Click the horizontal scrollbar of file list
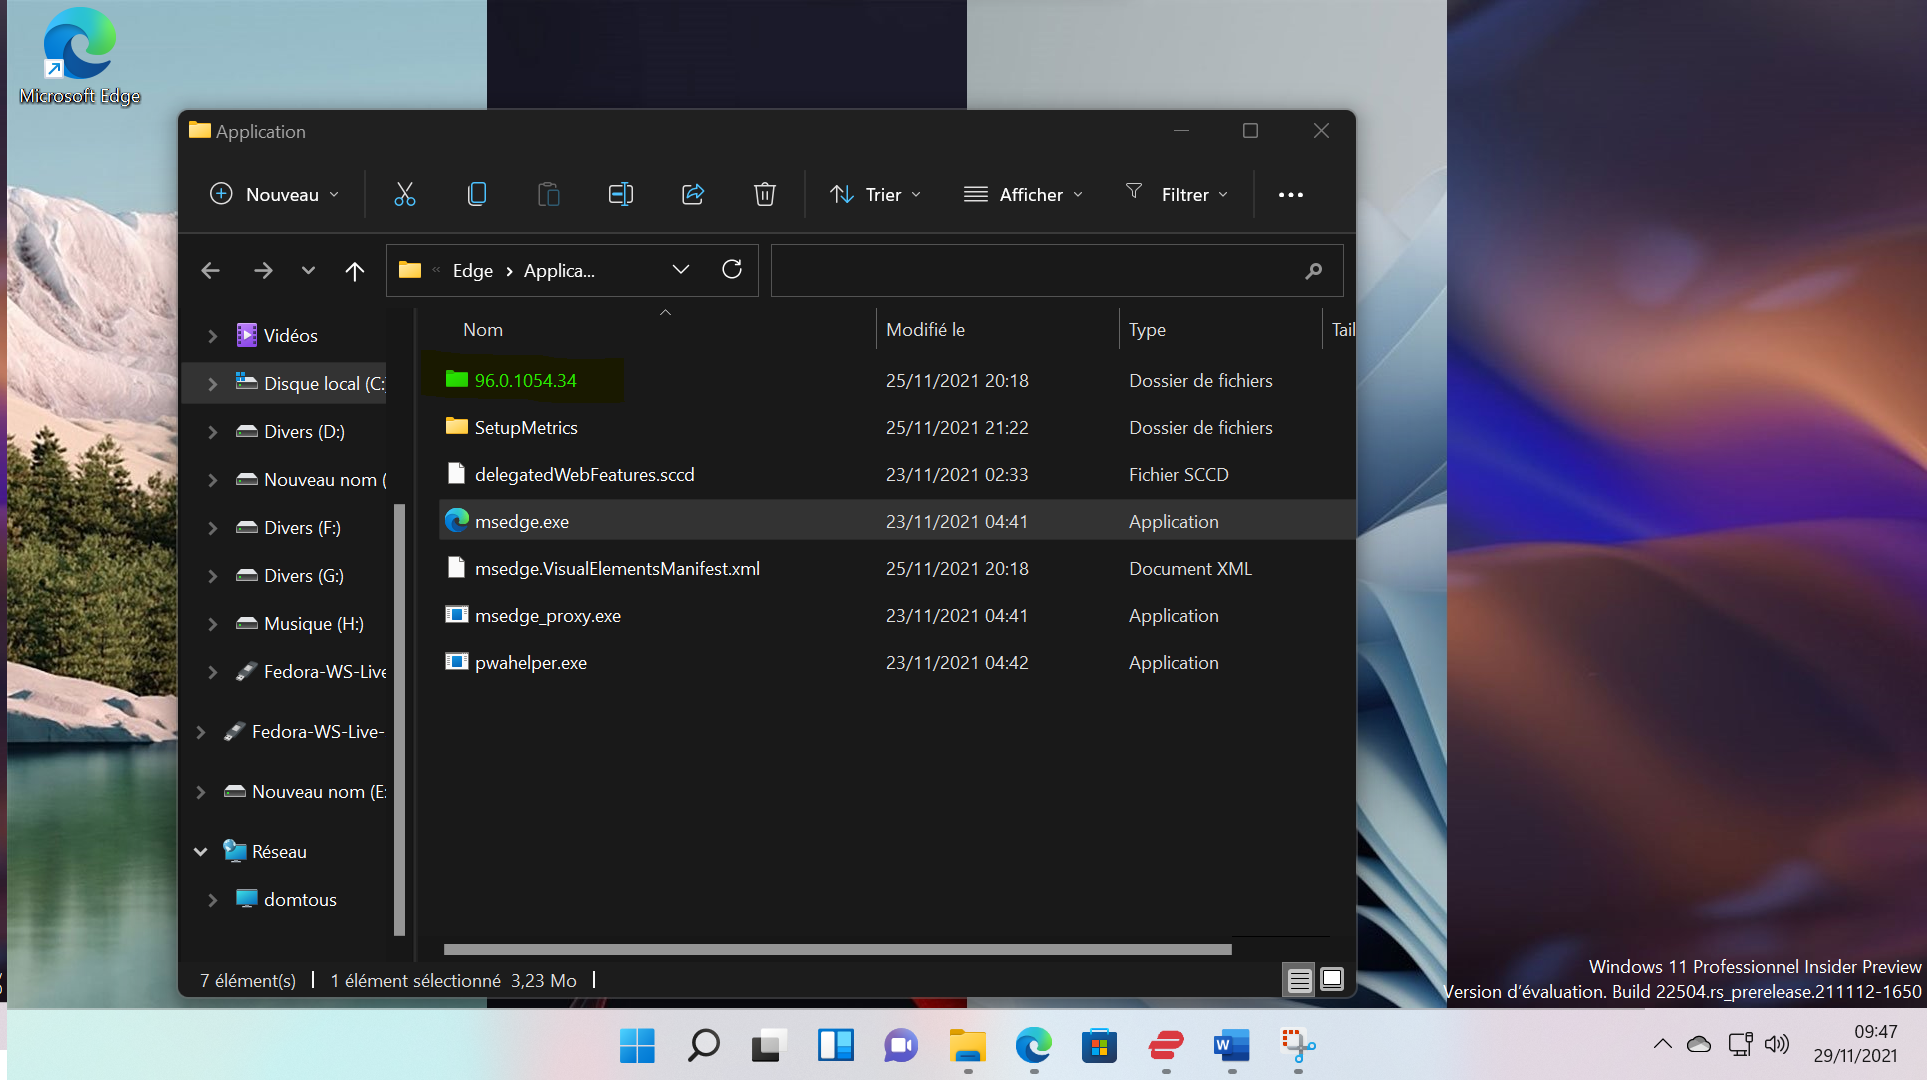Screen dimensions: 1927x1080 point(837,949)
